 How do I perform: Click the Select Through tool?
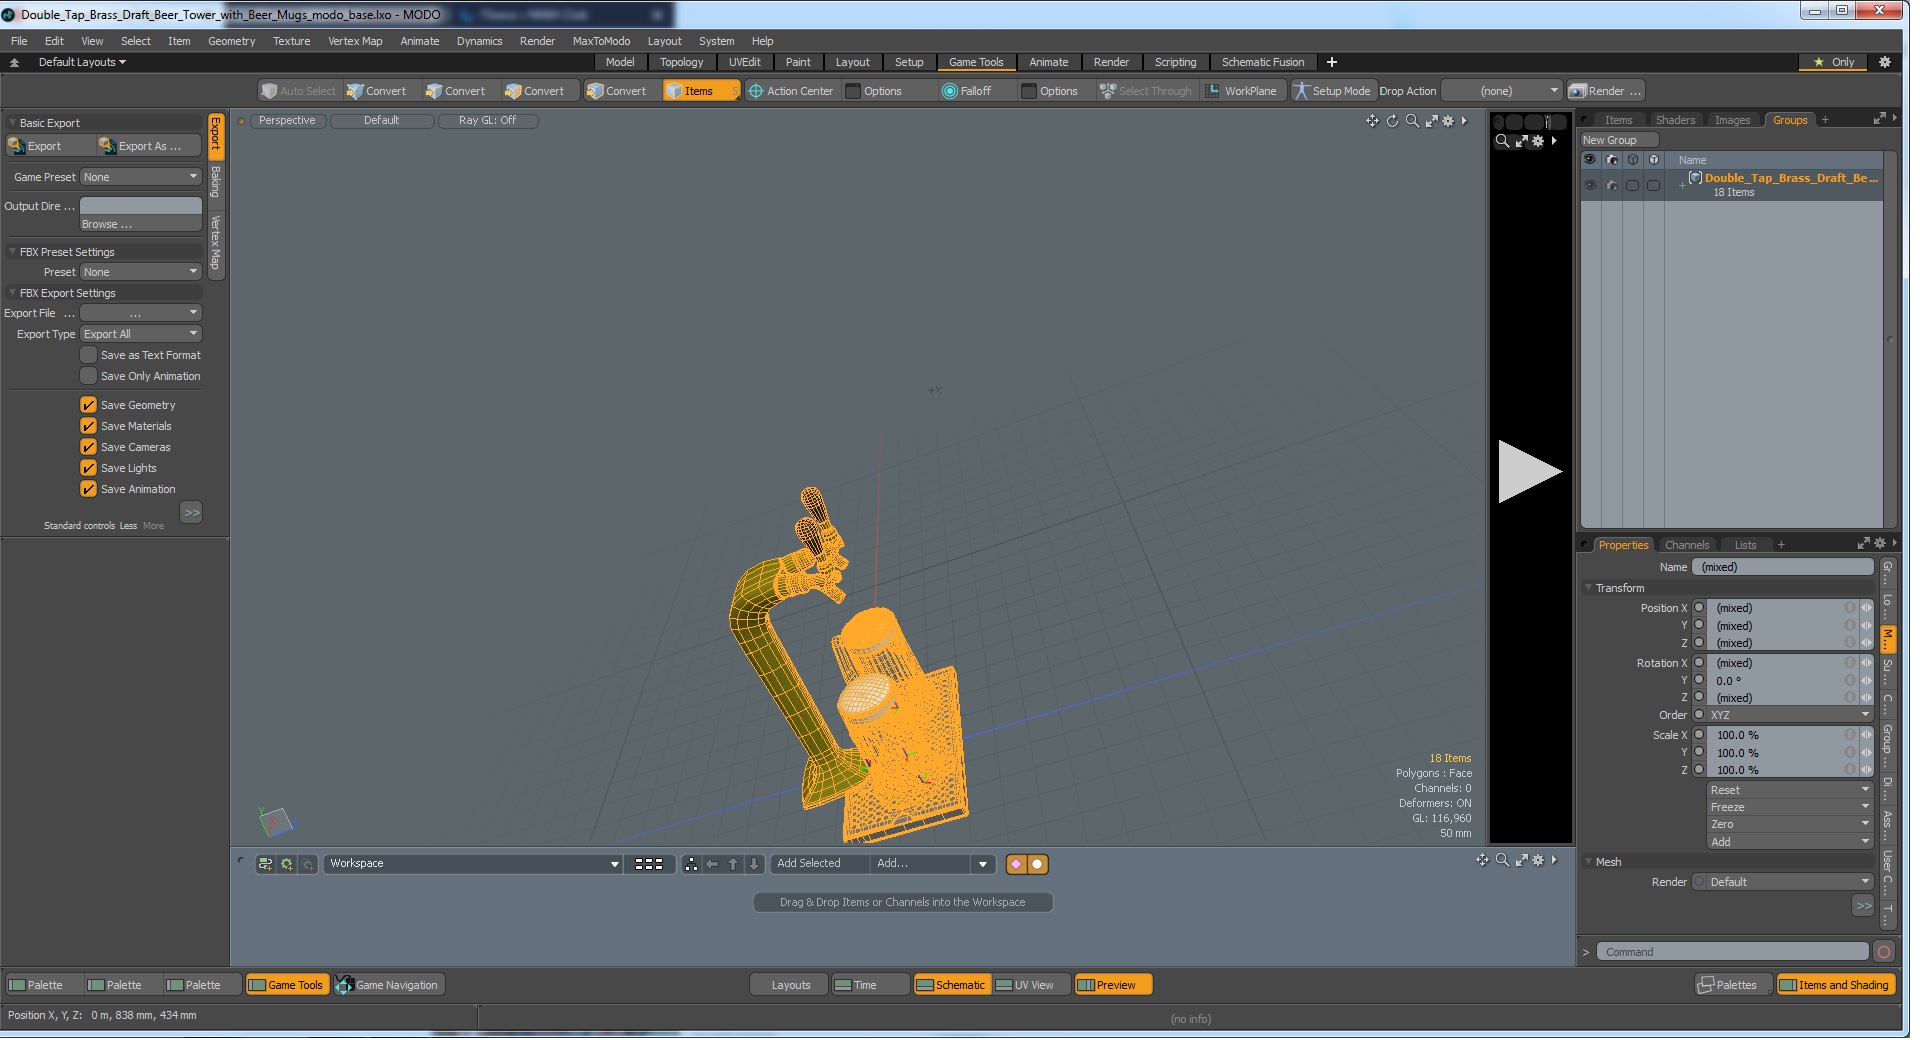click(x=1145, y=91)
